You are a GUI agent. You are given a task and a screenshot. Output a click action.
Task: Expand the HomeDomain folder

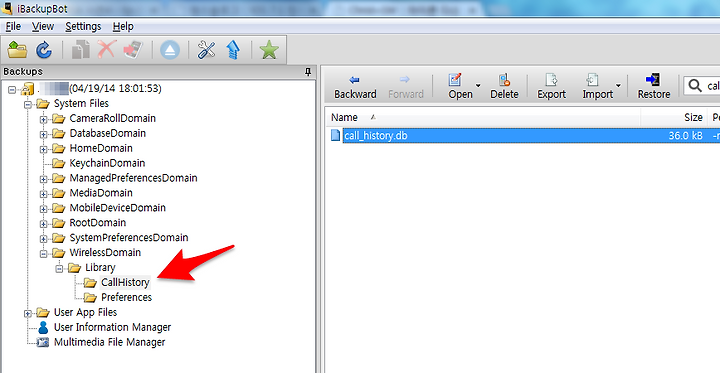(x=43, y=149)
